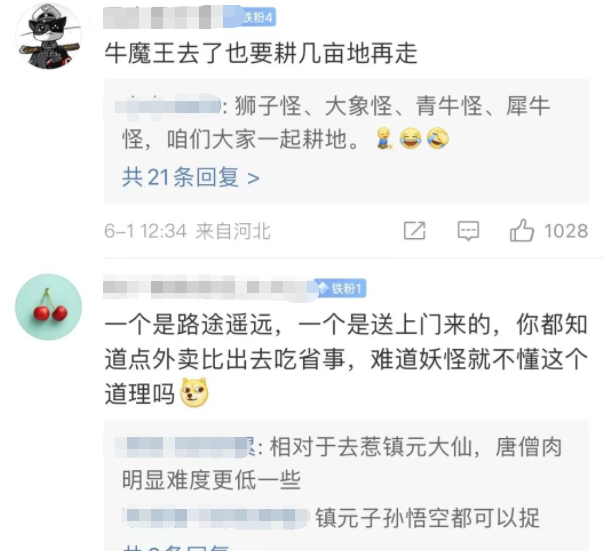Expand the partially visible replies link at bottom
Image resolution: width=604 pixels, height=551 pixels.
(x=176, y=548)
